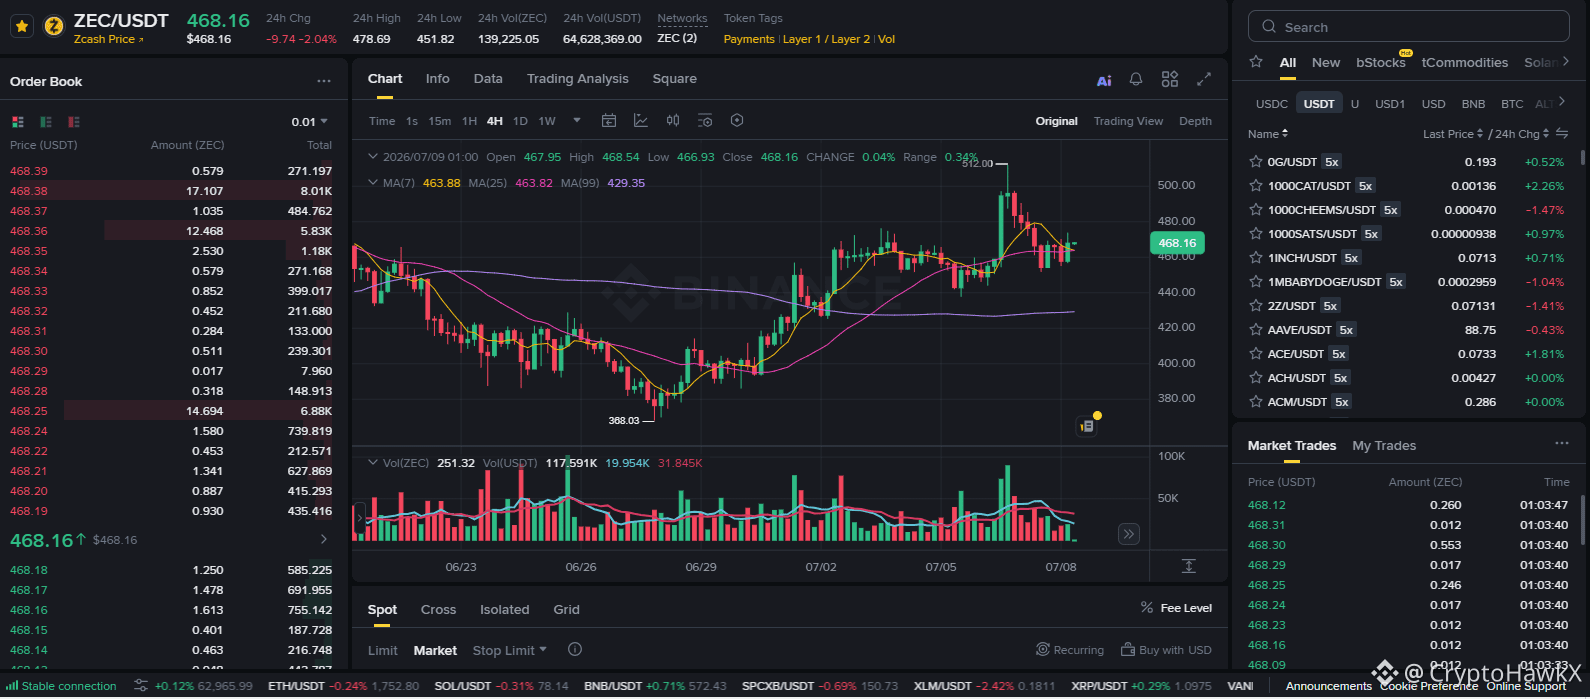Favorite the AAVE/USDT pair star
This screenshot has width=1590, height=699.
(x=1256, y=330)
